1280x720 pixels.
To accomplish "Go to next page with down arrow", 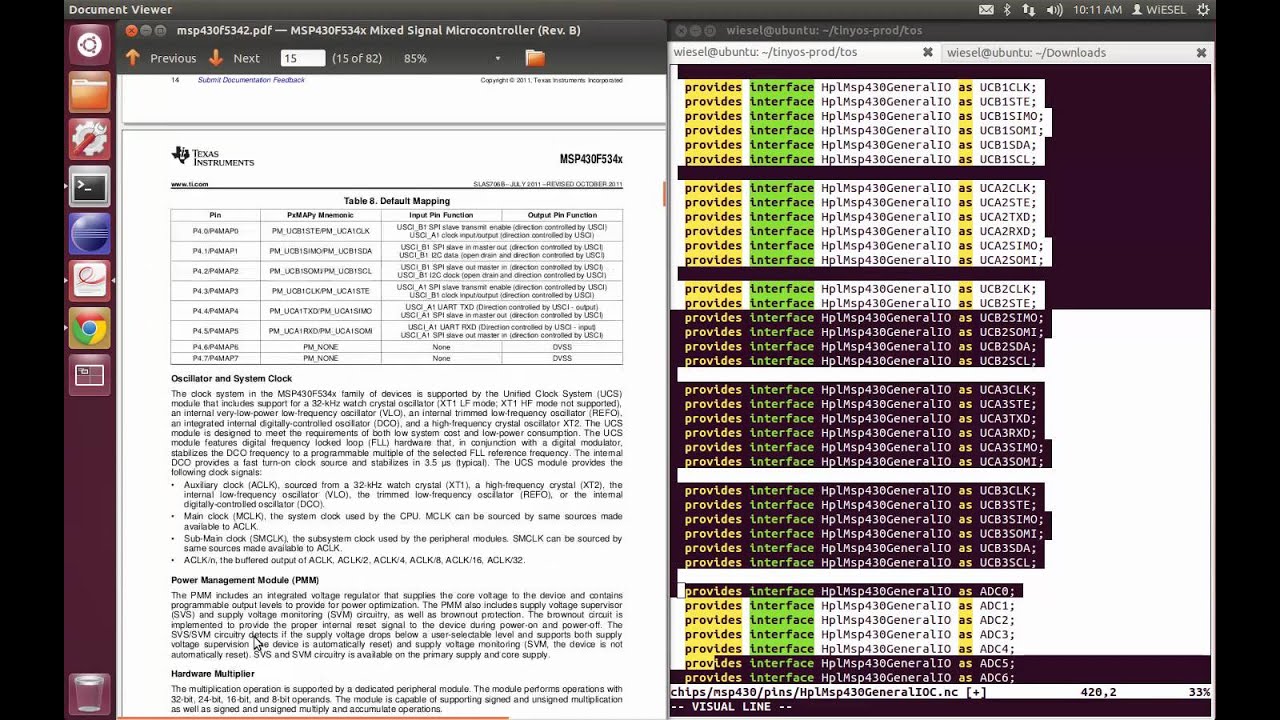I will coord(216,58).
